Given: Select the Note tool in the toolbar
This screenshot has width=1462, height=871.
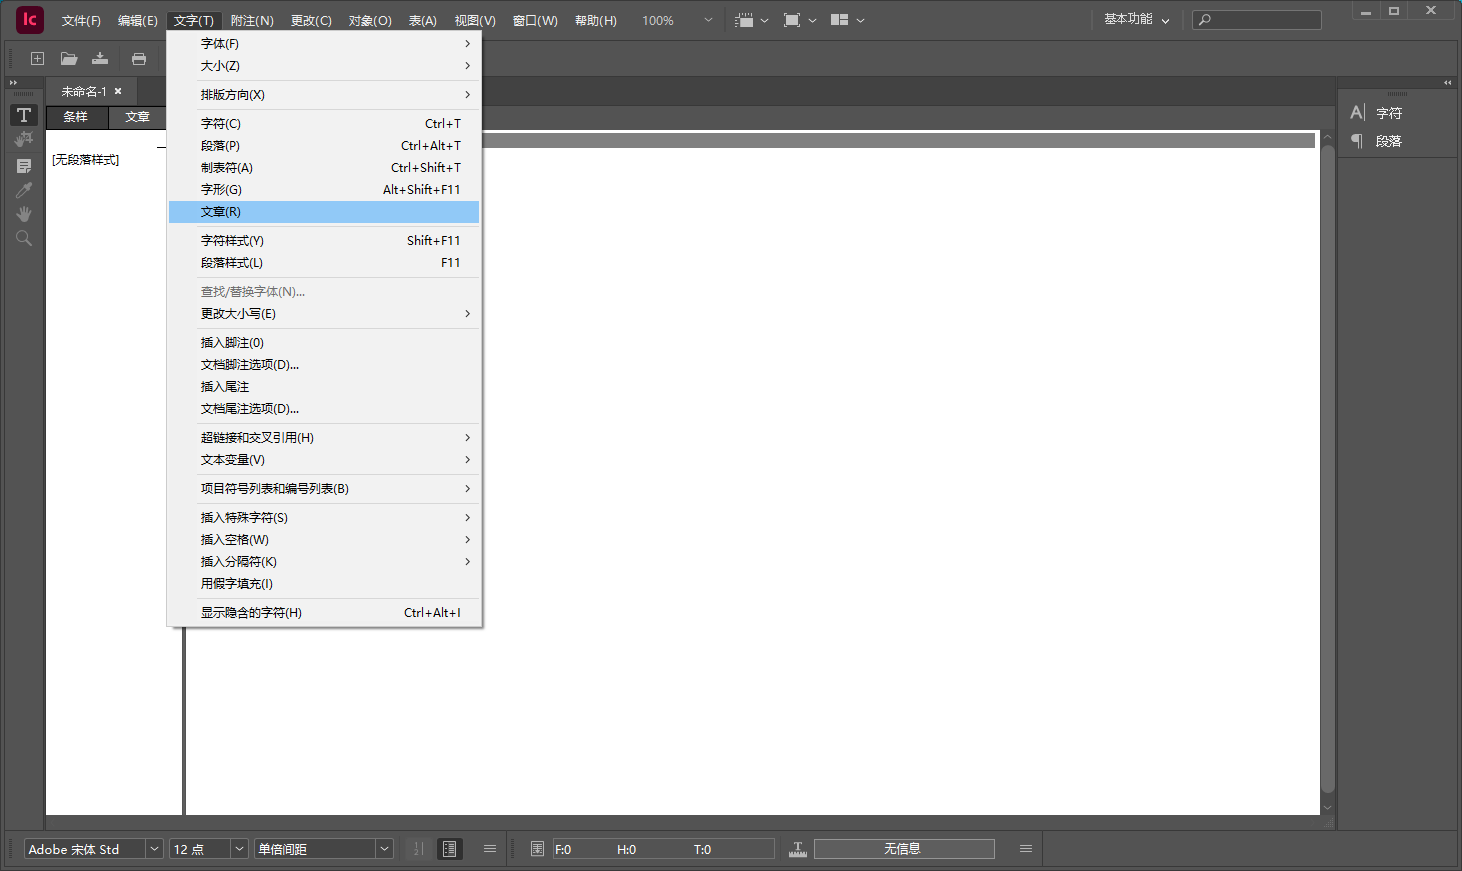Looking at the screenshot, I should click(x=23, y=164).
